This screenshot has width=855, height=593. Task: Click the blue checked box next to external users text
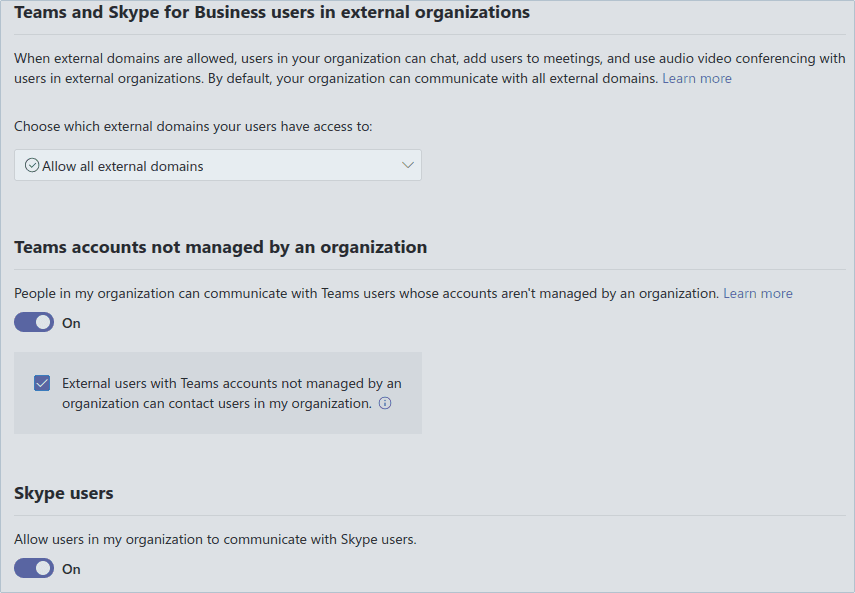42,383
